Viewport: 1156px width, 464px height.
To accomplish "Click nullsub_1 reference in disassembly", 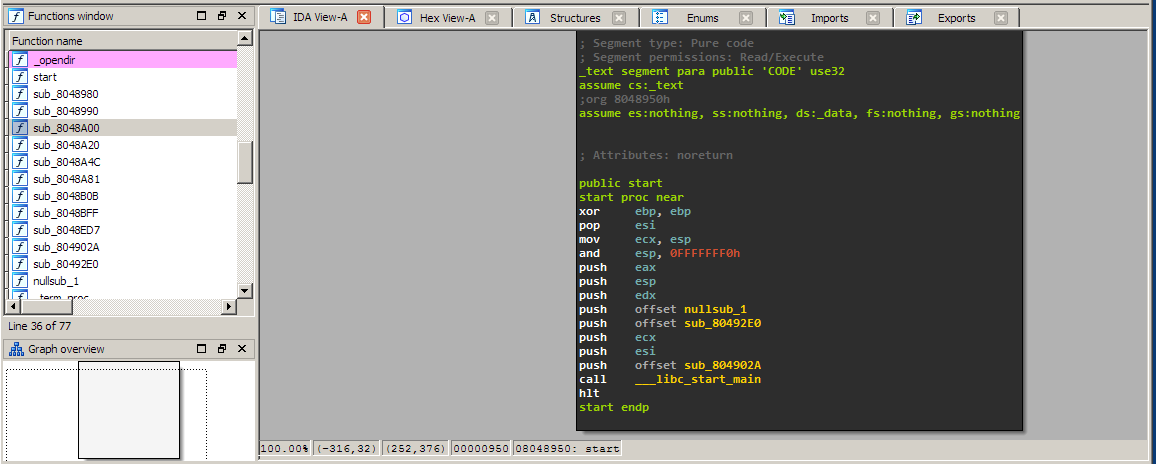I will coord(715,309).
